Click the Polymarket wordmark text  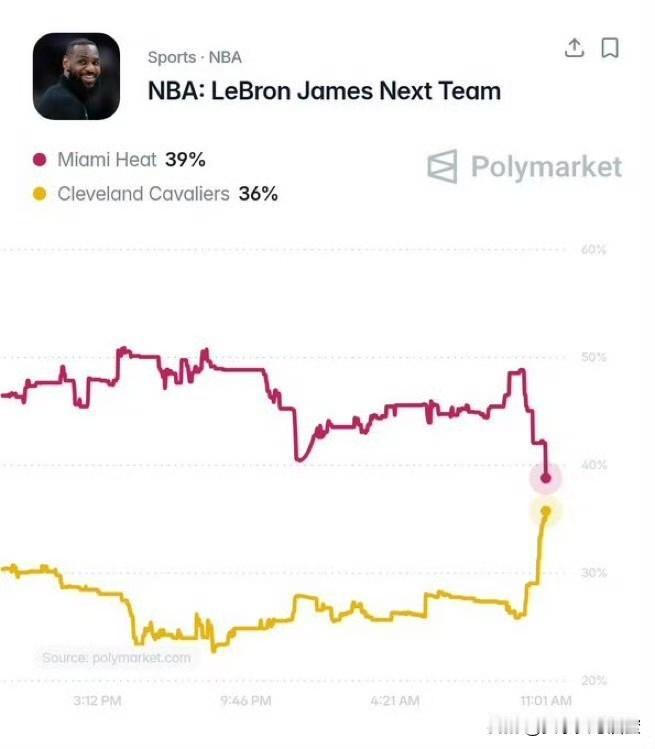tap(547, 167)
